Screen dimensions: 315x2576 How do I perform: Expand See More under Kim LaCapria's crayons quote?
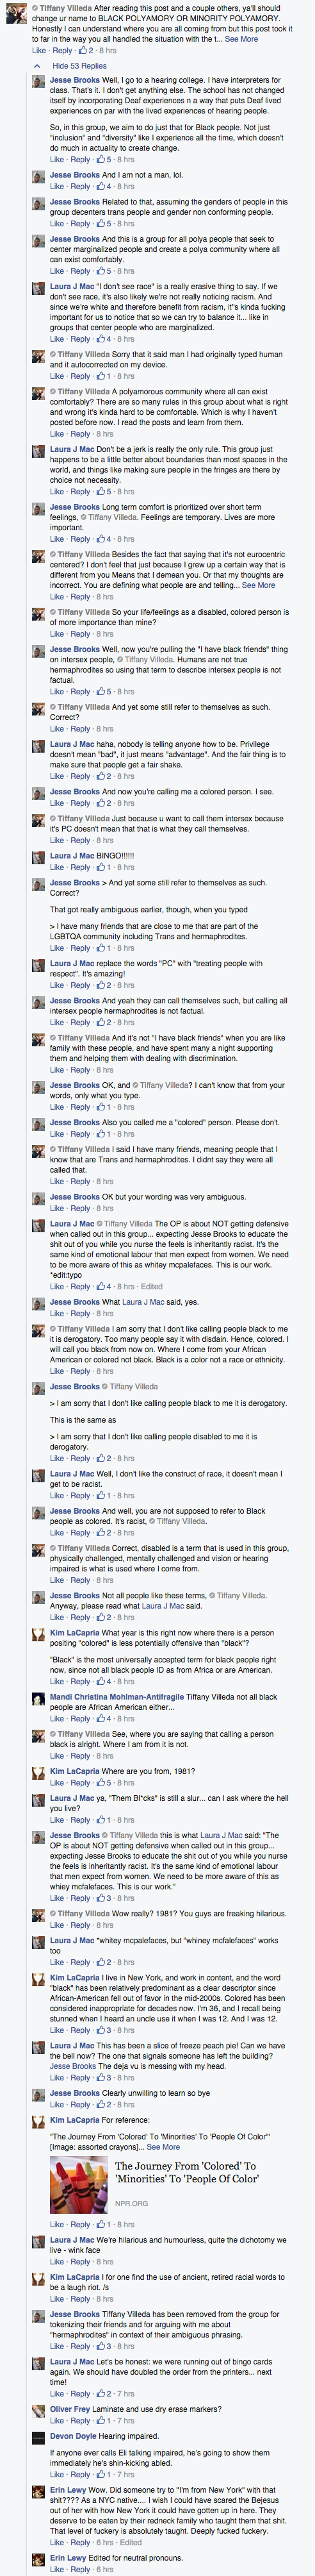click(164, 2147)
